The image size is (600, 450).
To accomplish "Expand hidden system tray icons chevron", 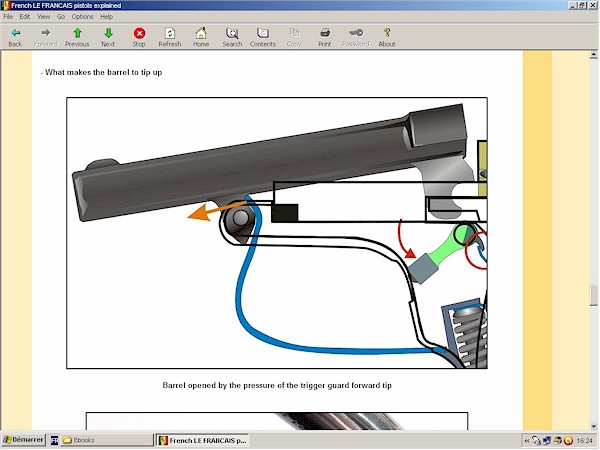I will pos(527,441).
